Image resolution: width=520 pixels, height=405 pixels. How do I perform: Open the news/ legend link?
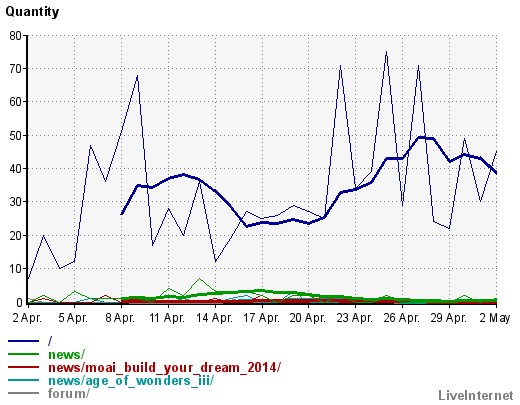coord(67,354)
